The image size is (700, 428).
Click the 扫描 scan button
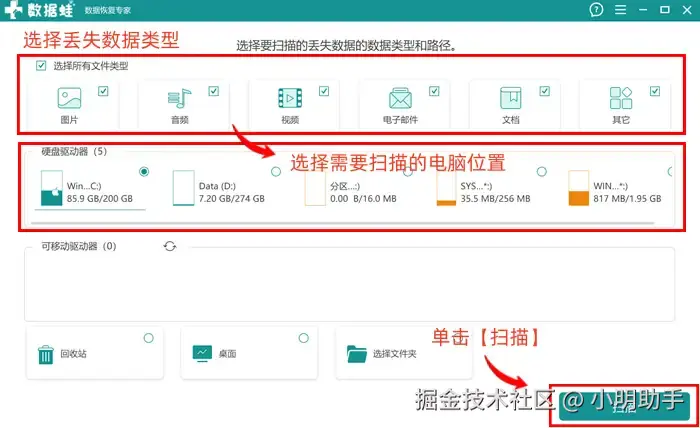(x=624, y=407)
